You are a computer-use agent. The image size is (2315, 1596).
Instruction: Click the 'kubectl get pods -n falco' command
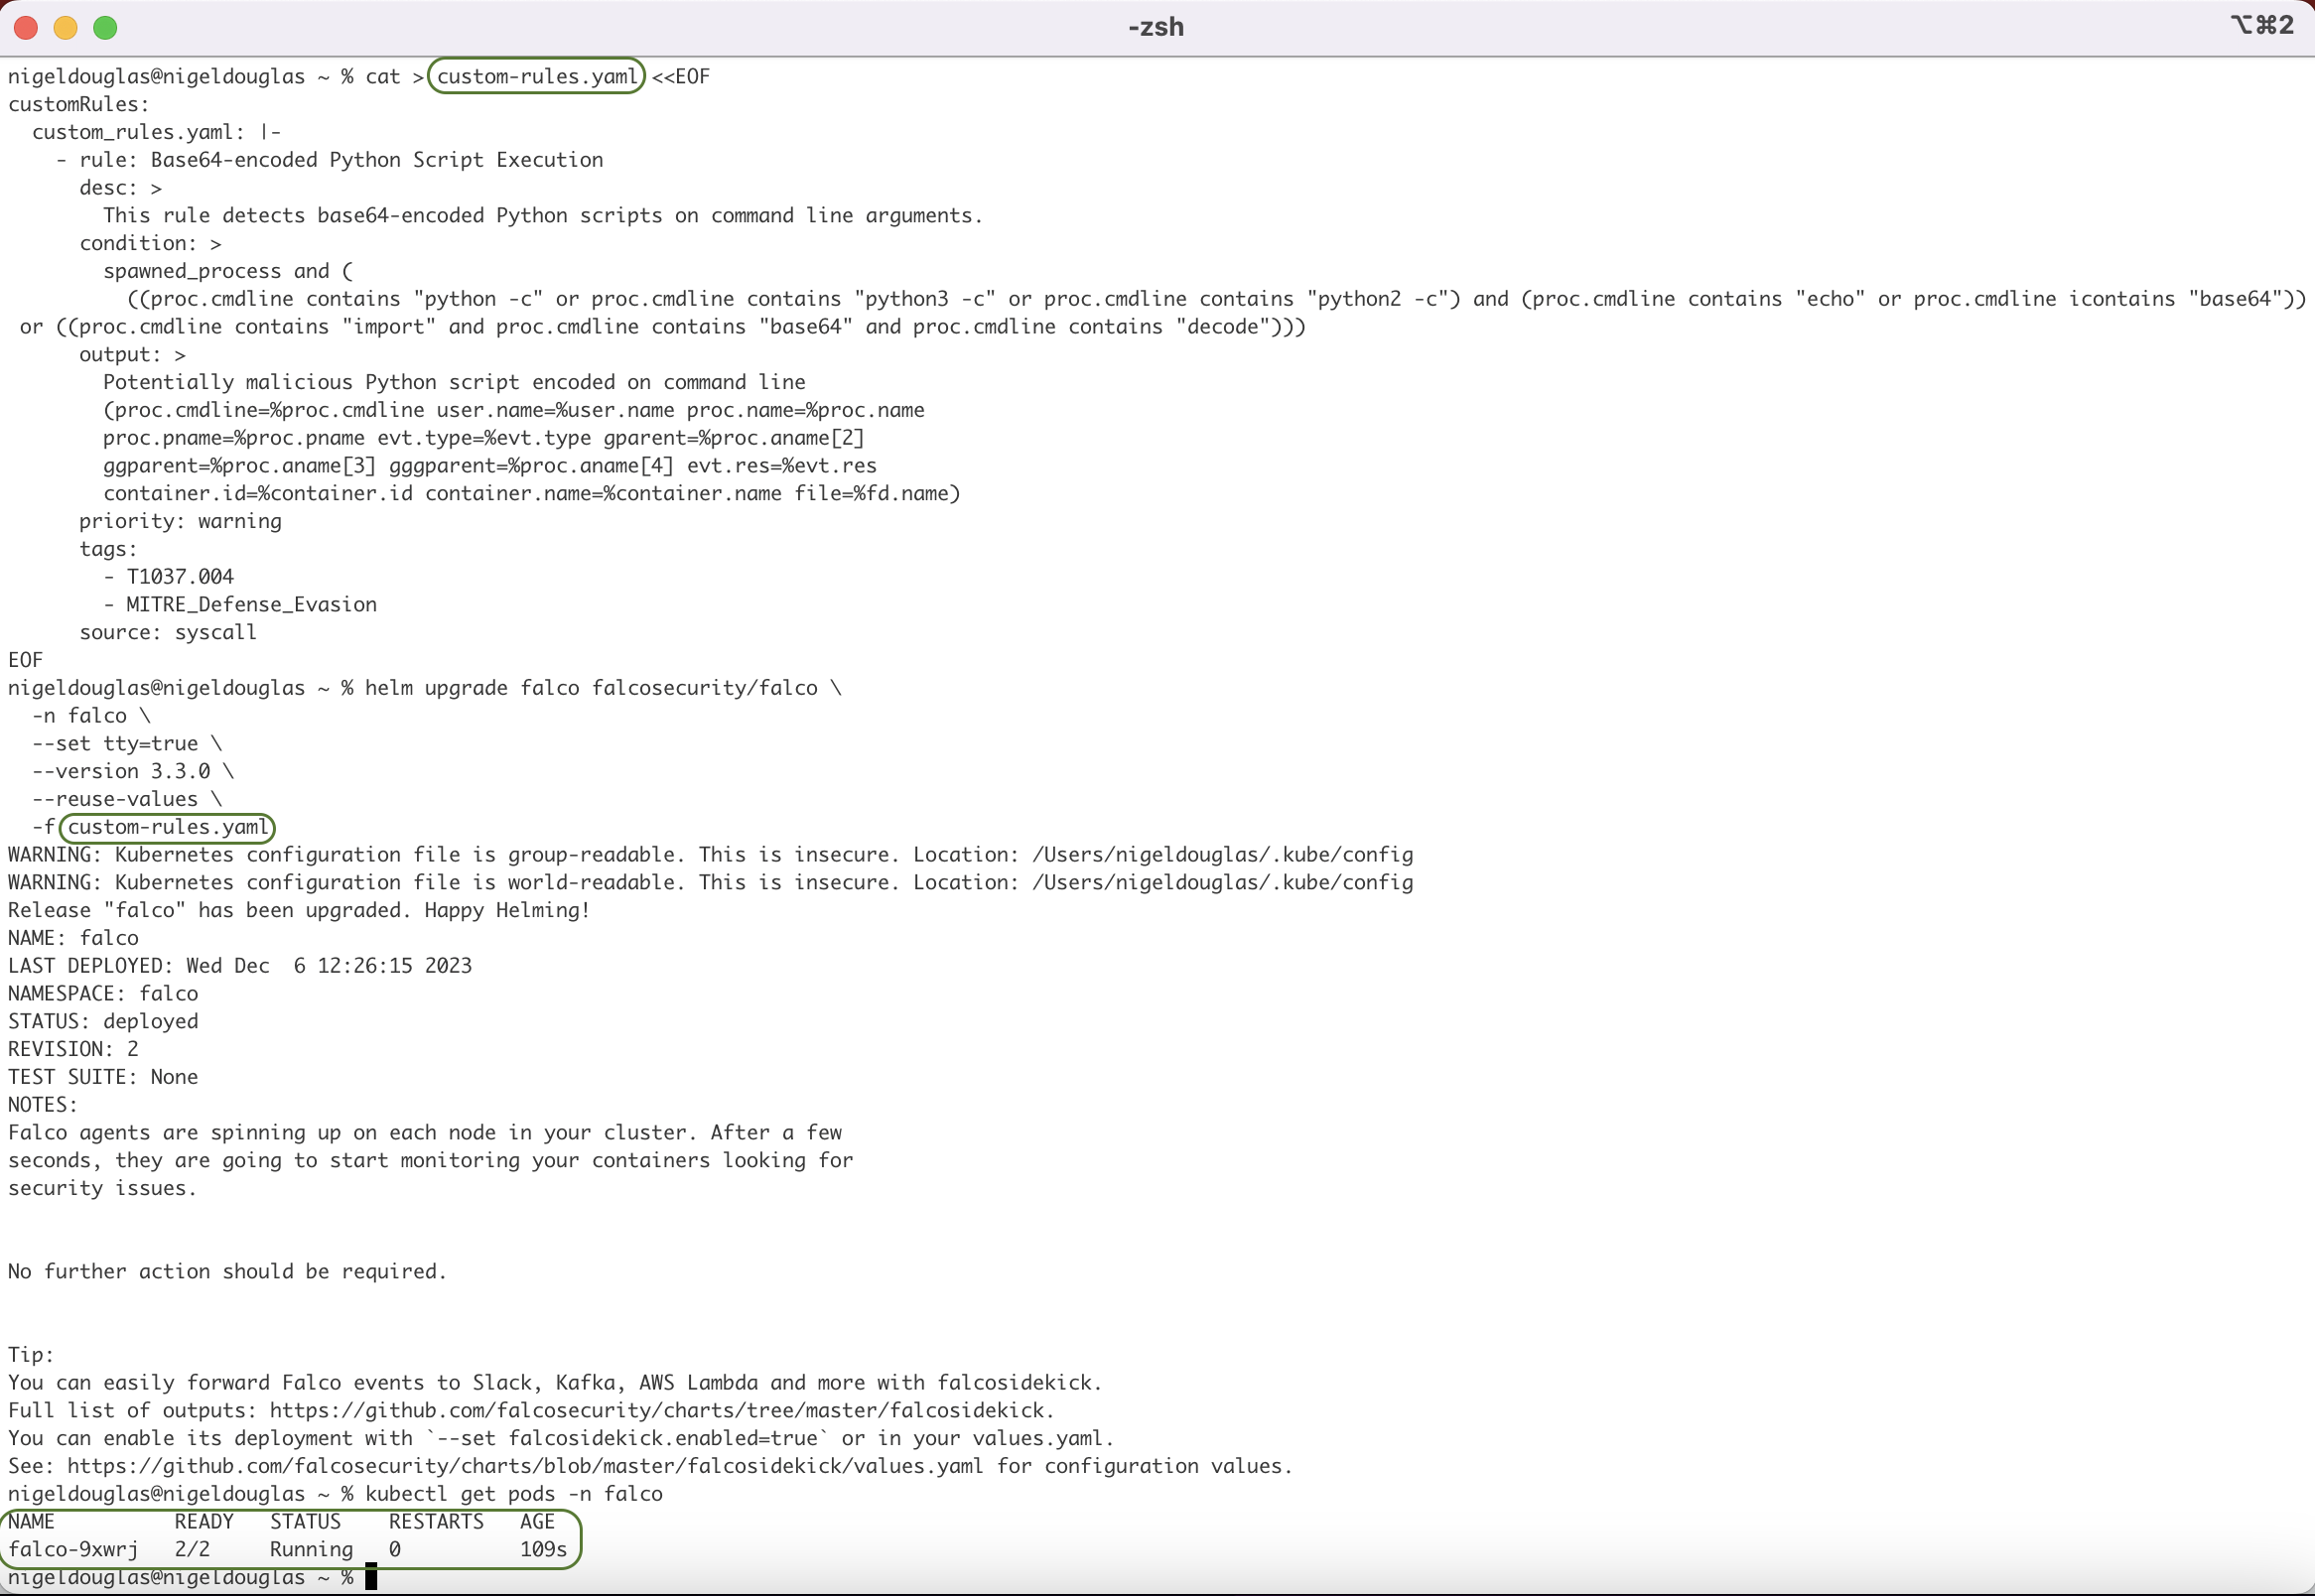(513, 1494)
